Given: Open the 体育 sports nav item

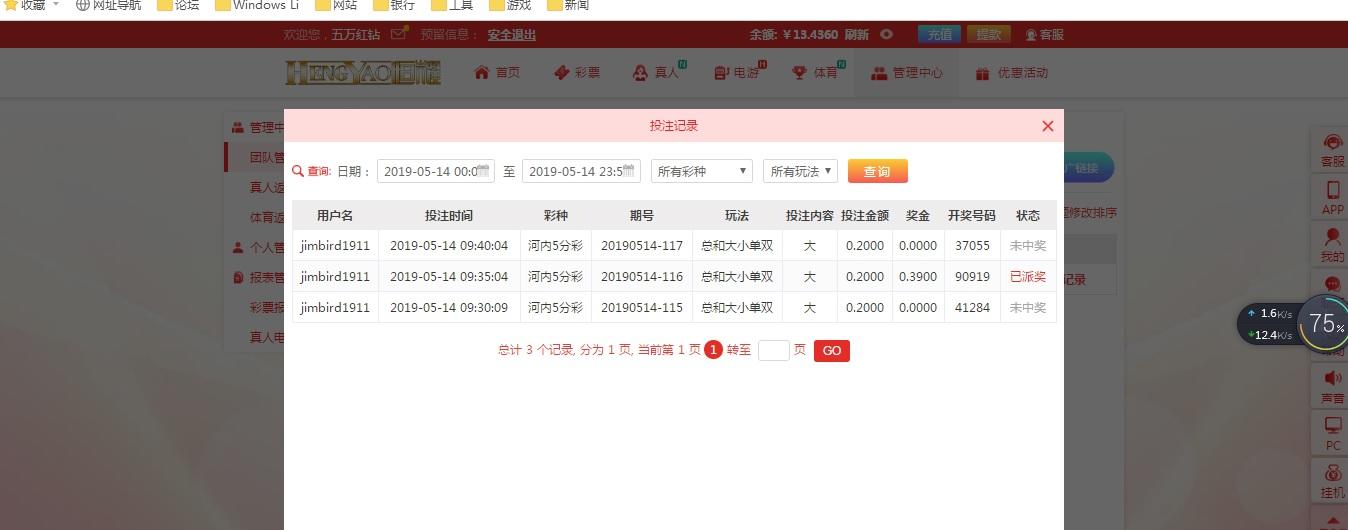Looking at the screenshot, I should [817, 73].
